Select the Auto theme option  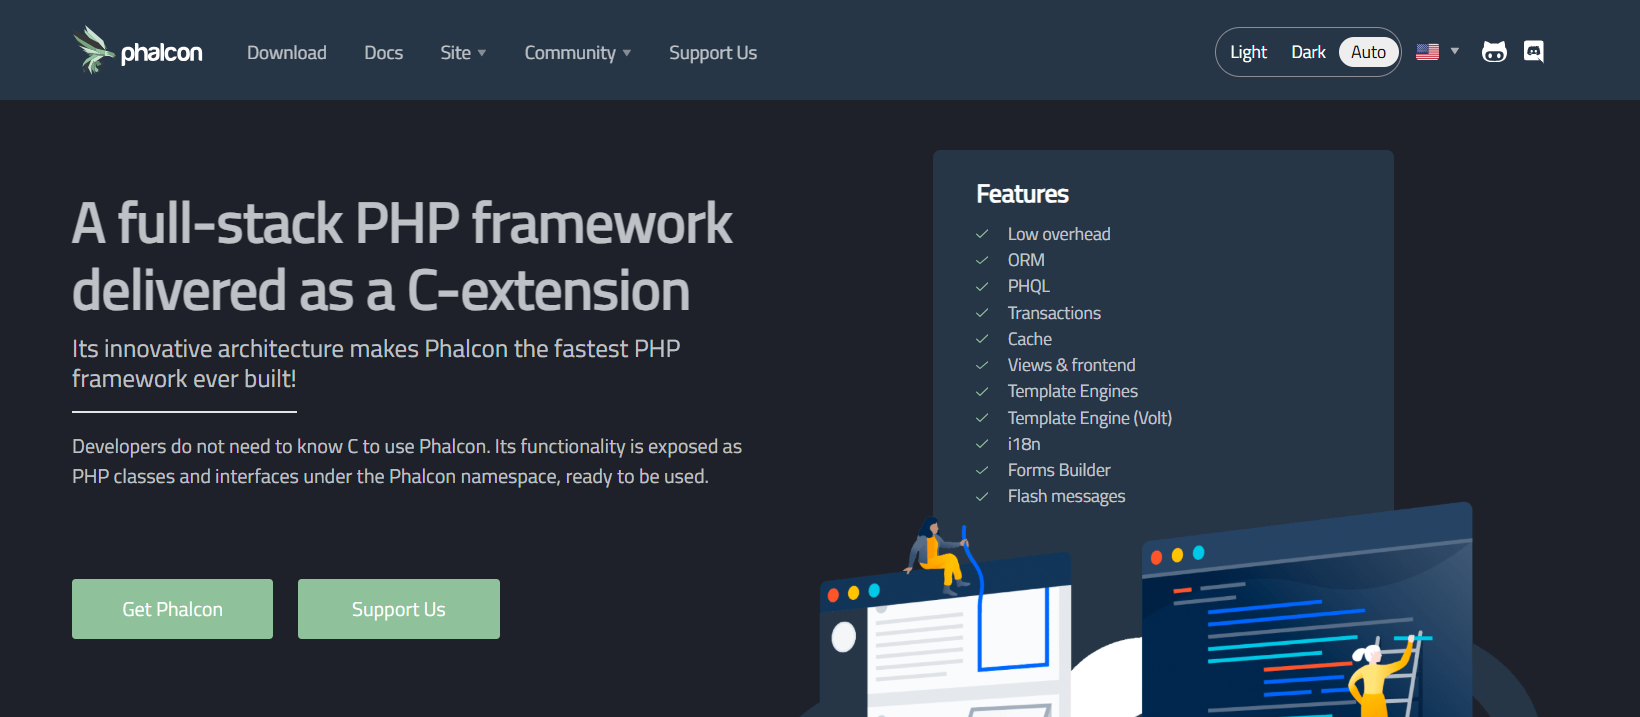1368,52
